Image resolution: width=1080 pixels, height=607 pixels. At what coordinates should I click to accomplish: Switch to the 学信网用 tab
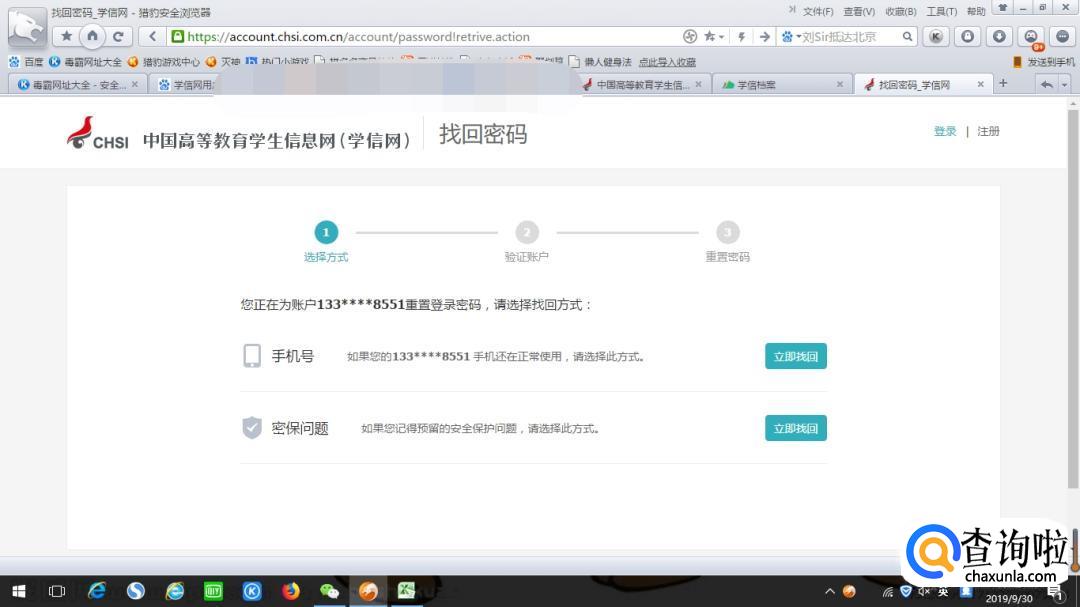[185, 84]
